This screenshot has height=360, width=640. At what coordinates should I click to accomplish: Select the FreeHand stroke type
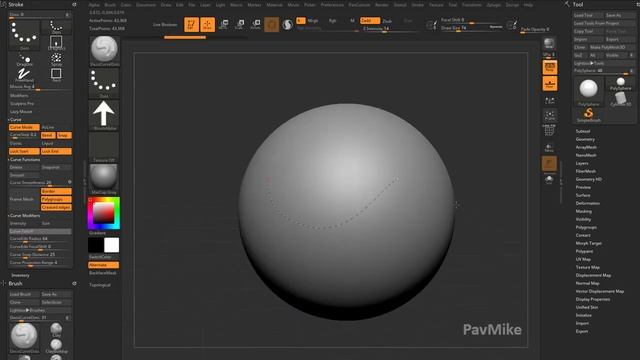24,75
